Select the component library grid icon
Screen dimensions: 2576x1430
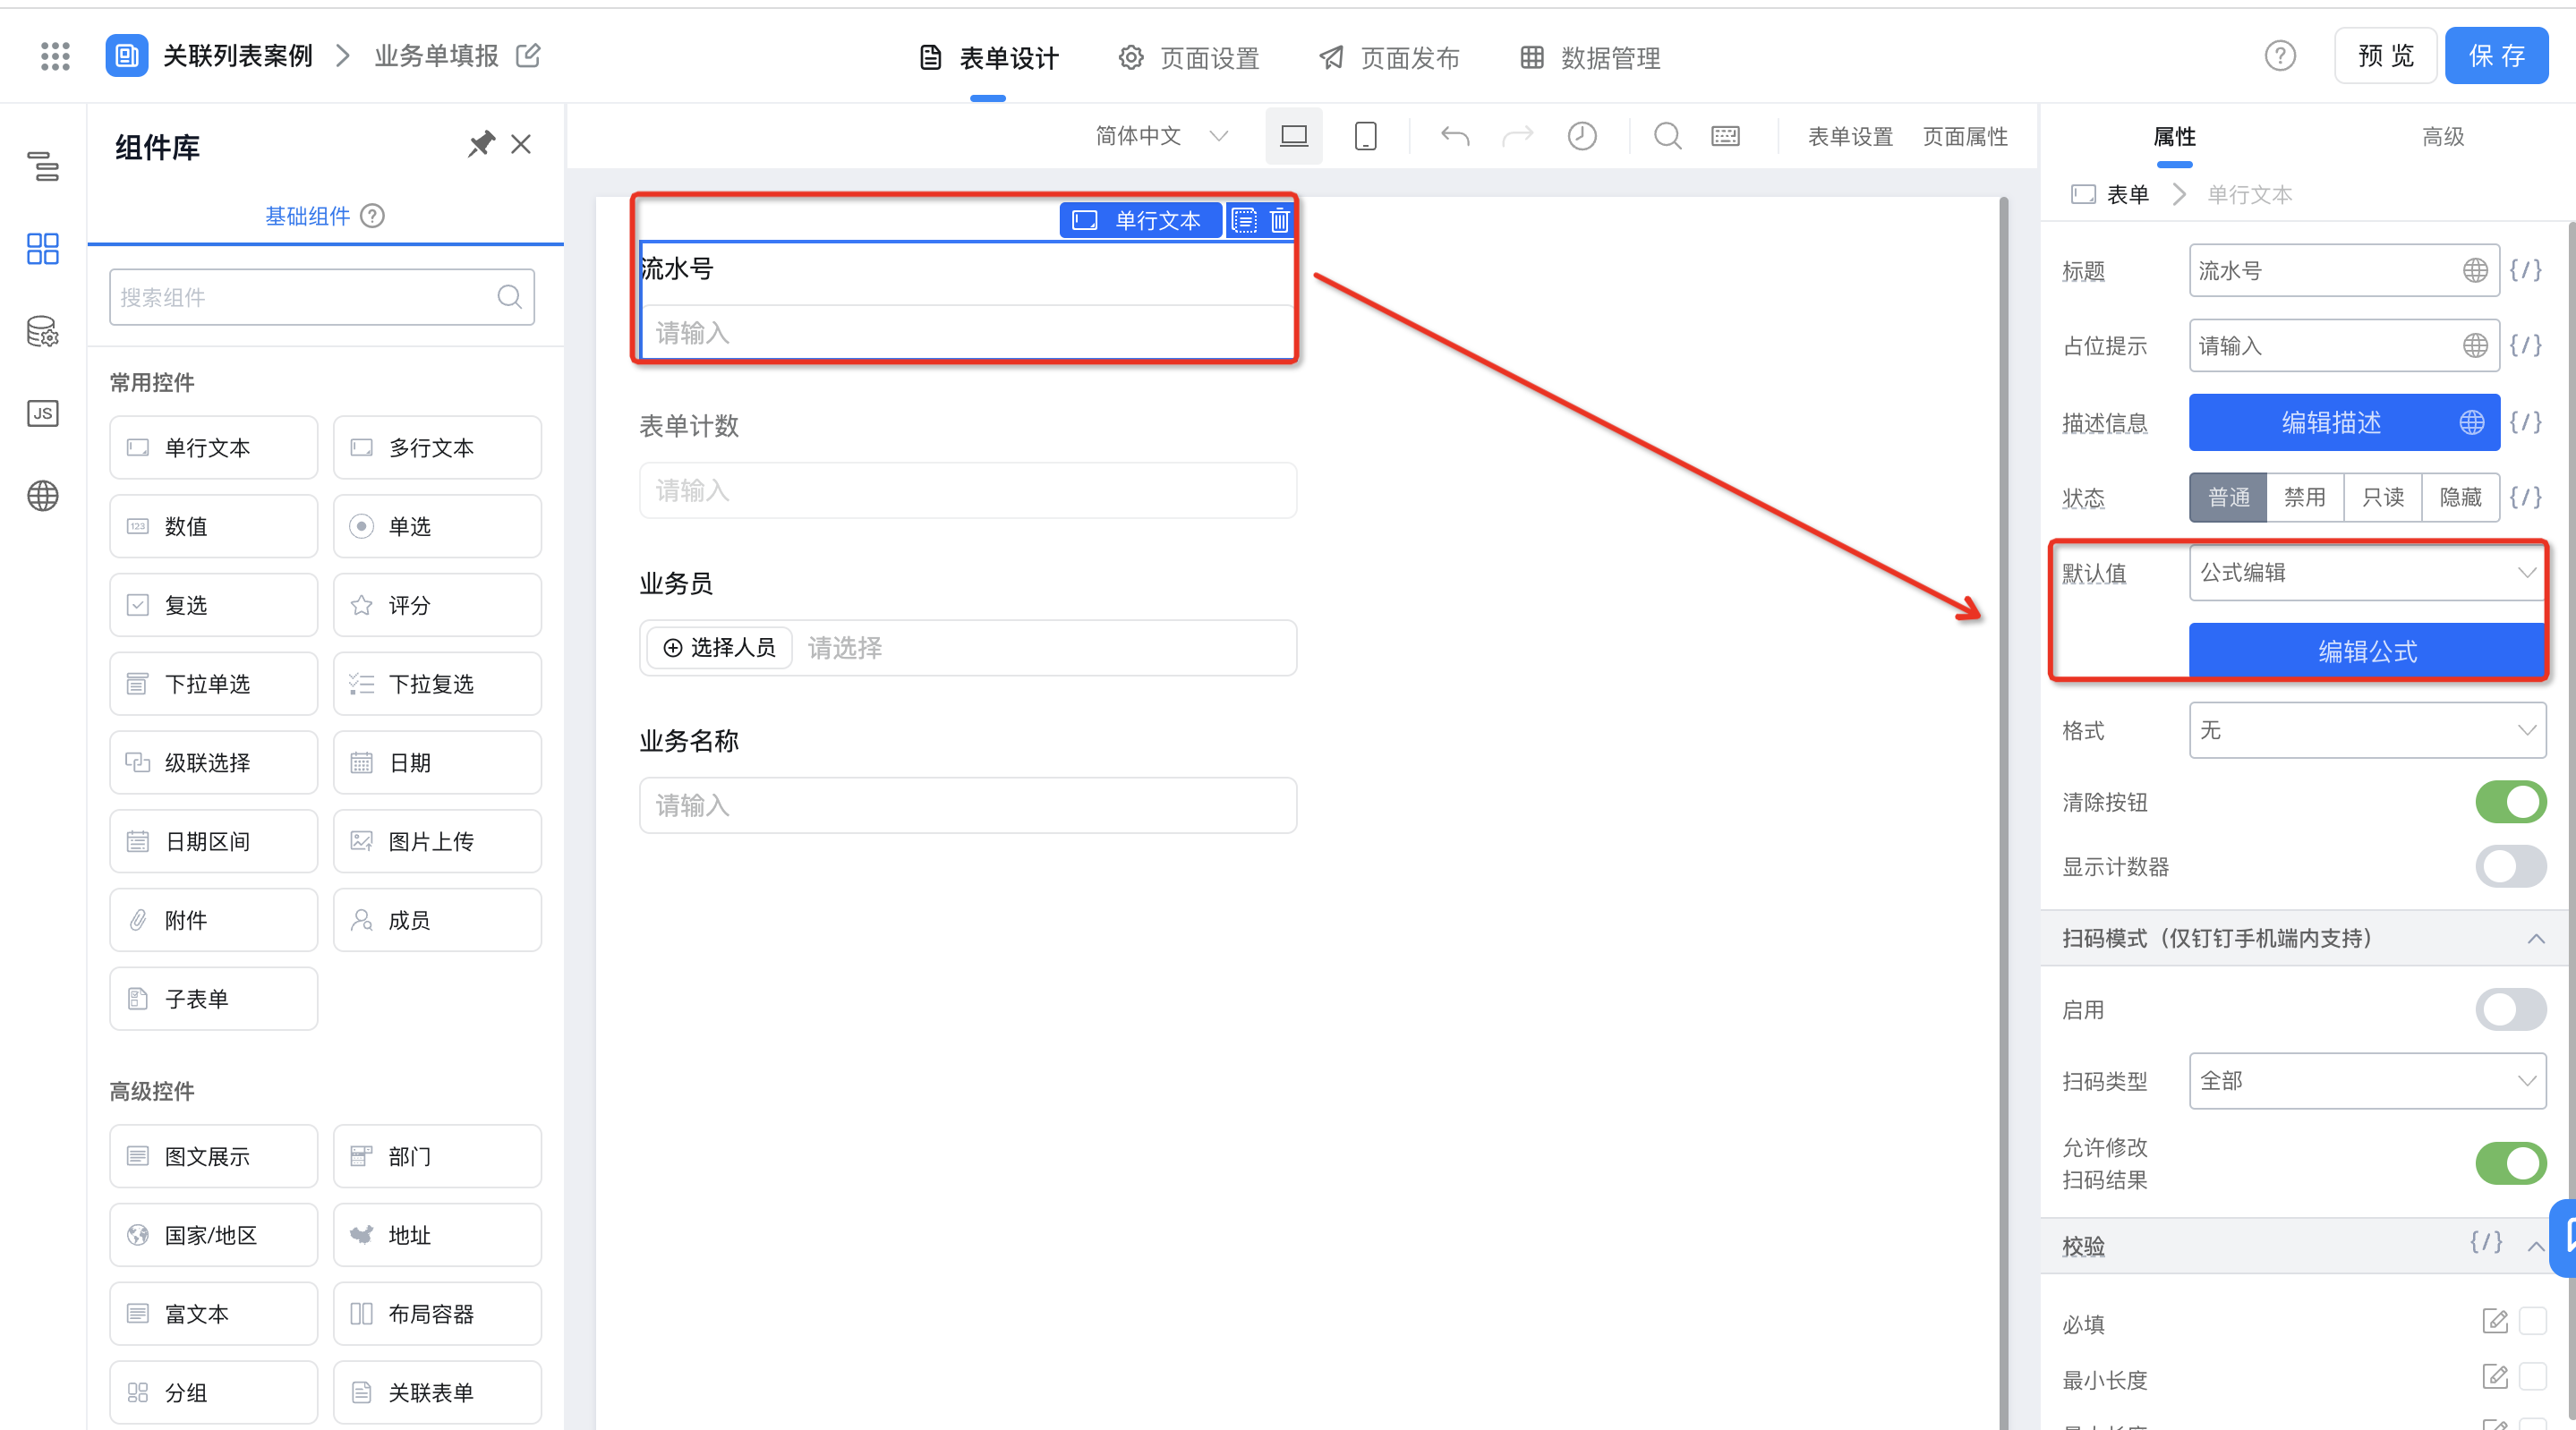[43, 248]
